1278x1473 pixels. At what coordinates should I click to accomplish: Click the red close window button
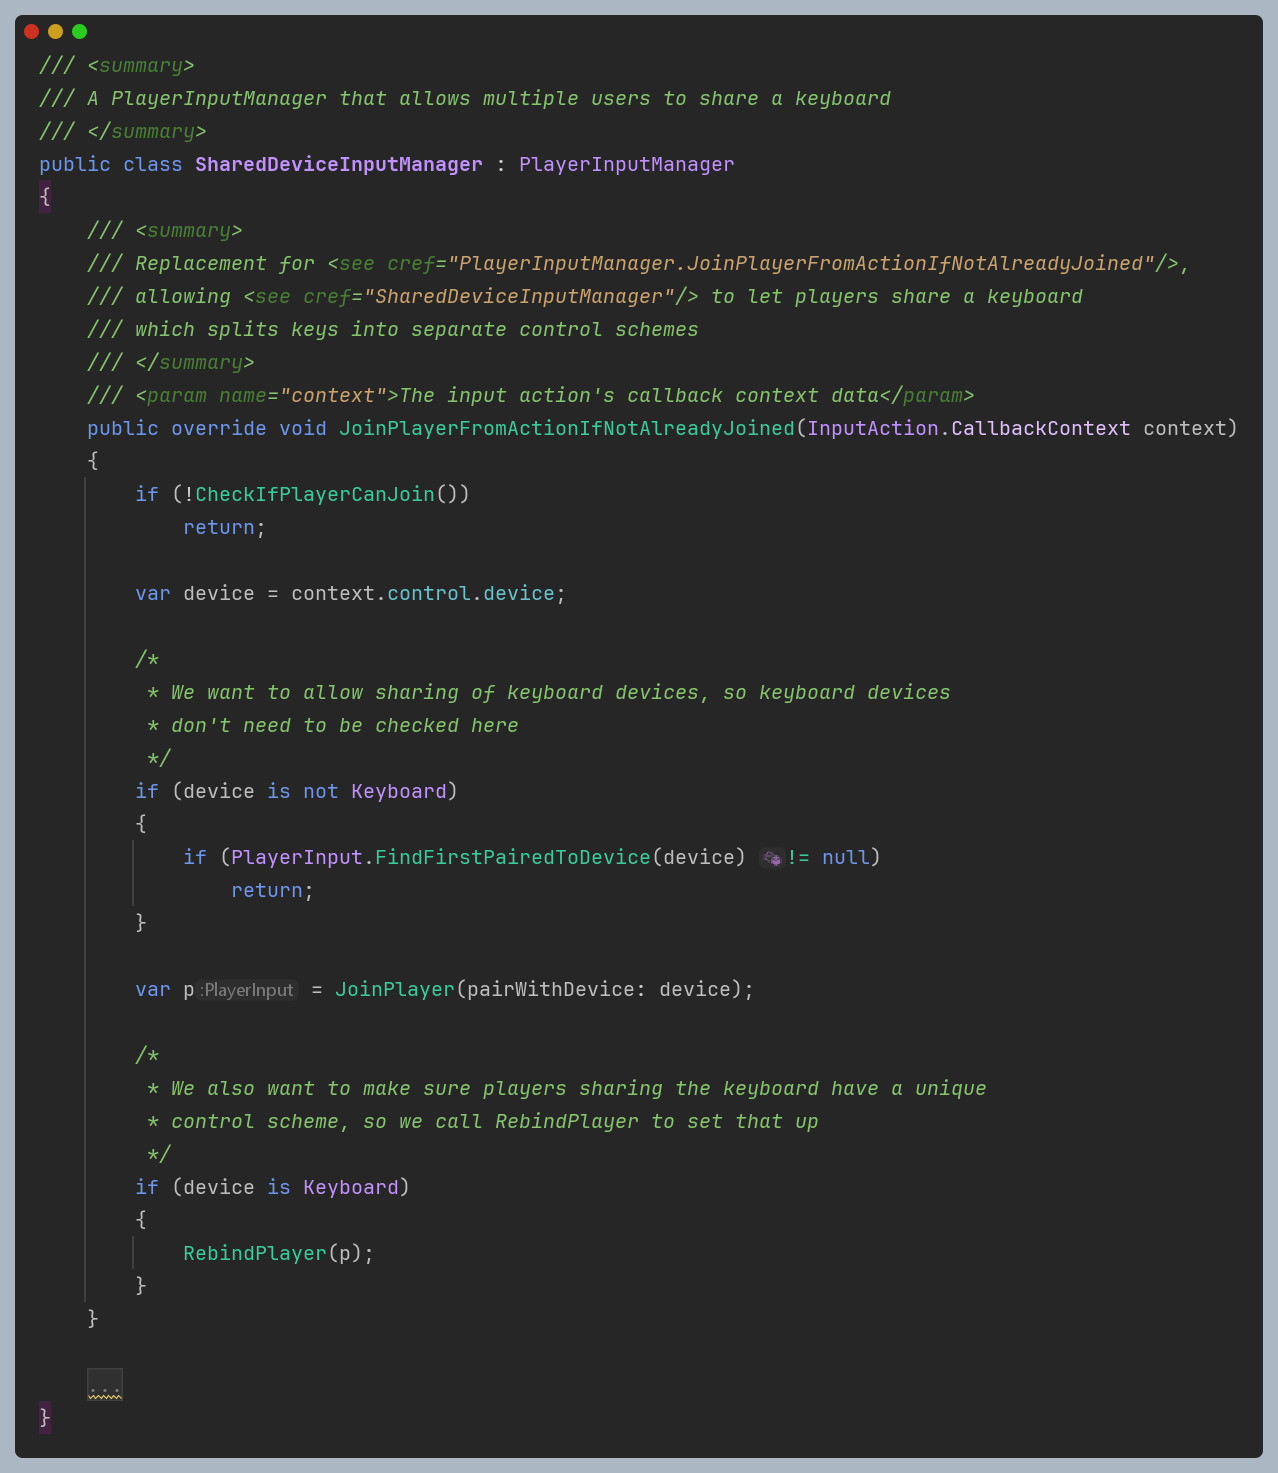click(33, 31)
